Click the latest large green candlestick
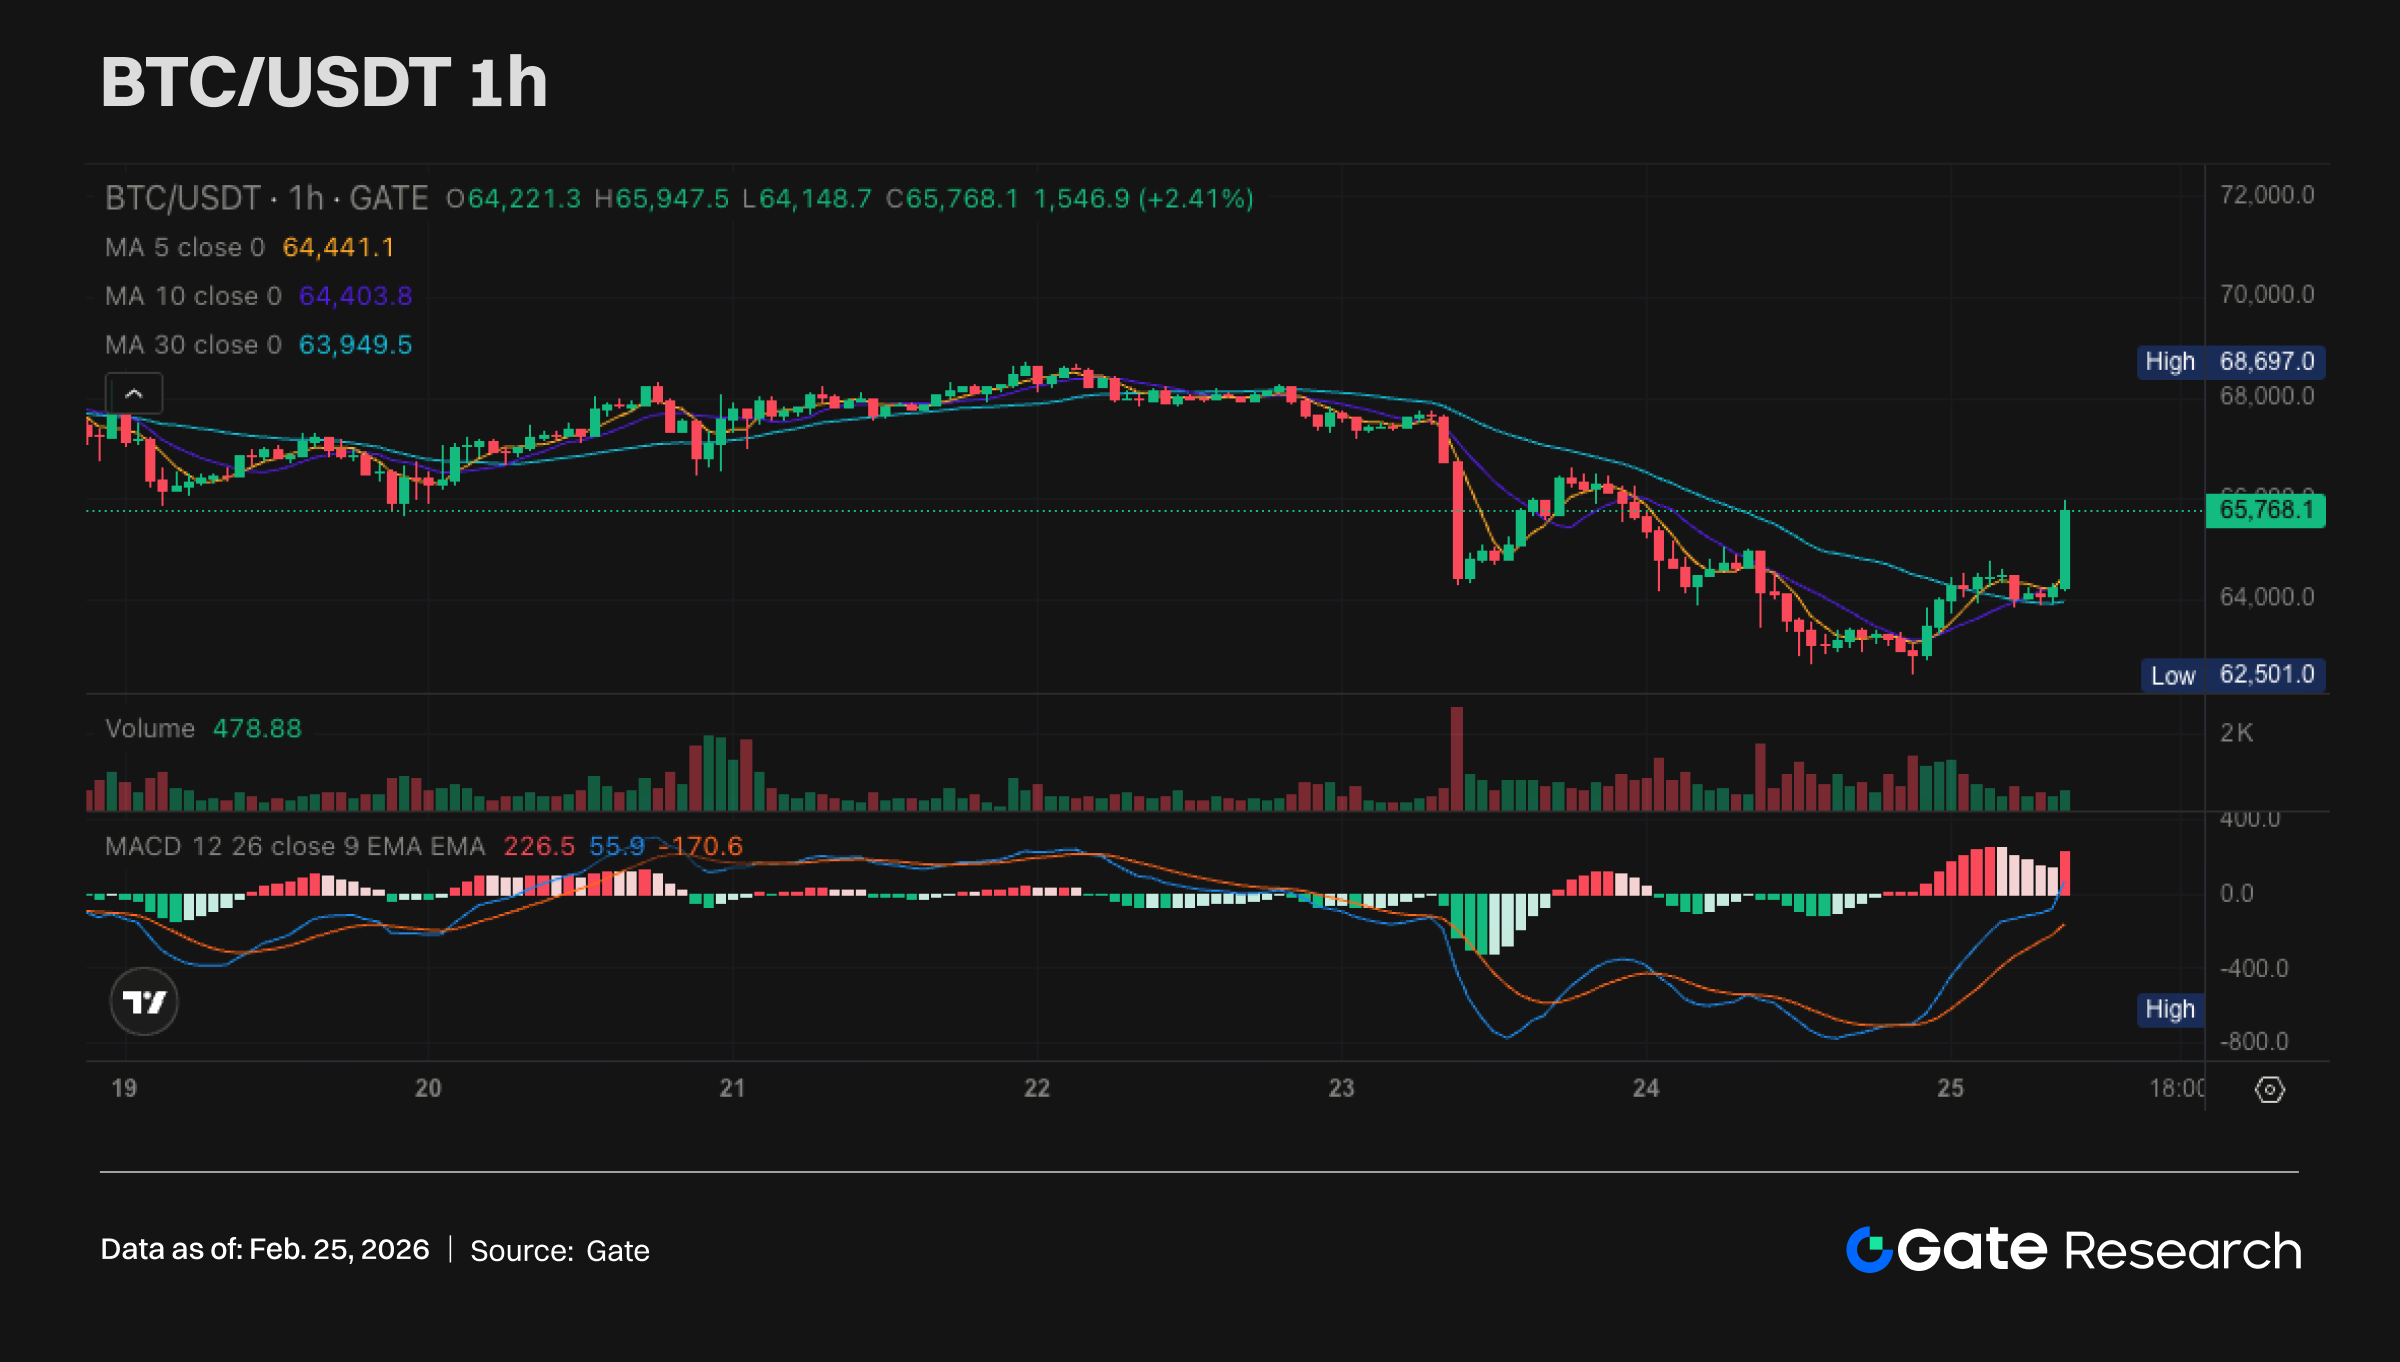Image resolution: width=2400 pixels, height=1362 pixels. [x=2064, y=550]
